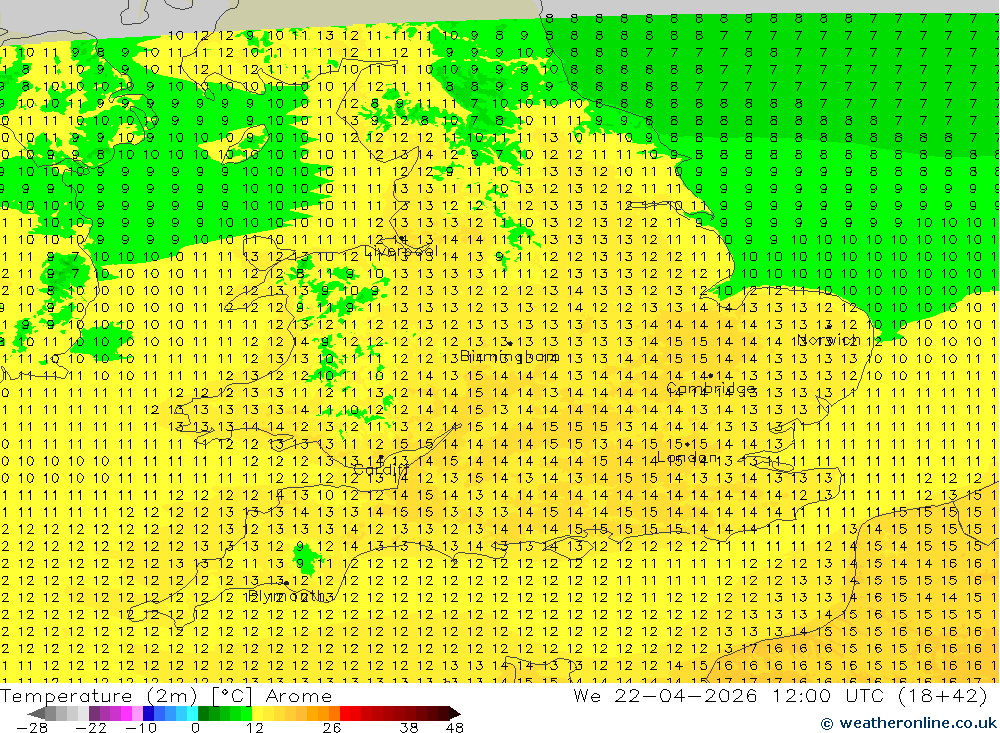This screenshot has height=733, width=1000.
Task: Click the Cambridge city label
Action: [x=710, y=388]
